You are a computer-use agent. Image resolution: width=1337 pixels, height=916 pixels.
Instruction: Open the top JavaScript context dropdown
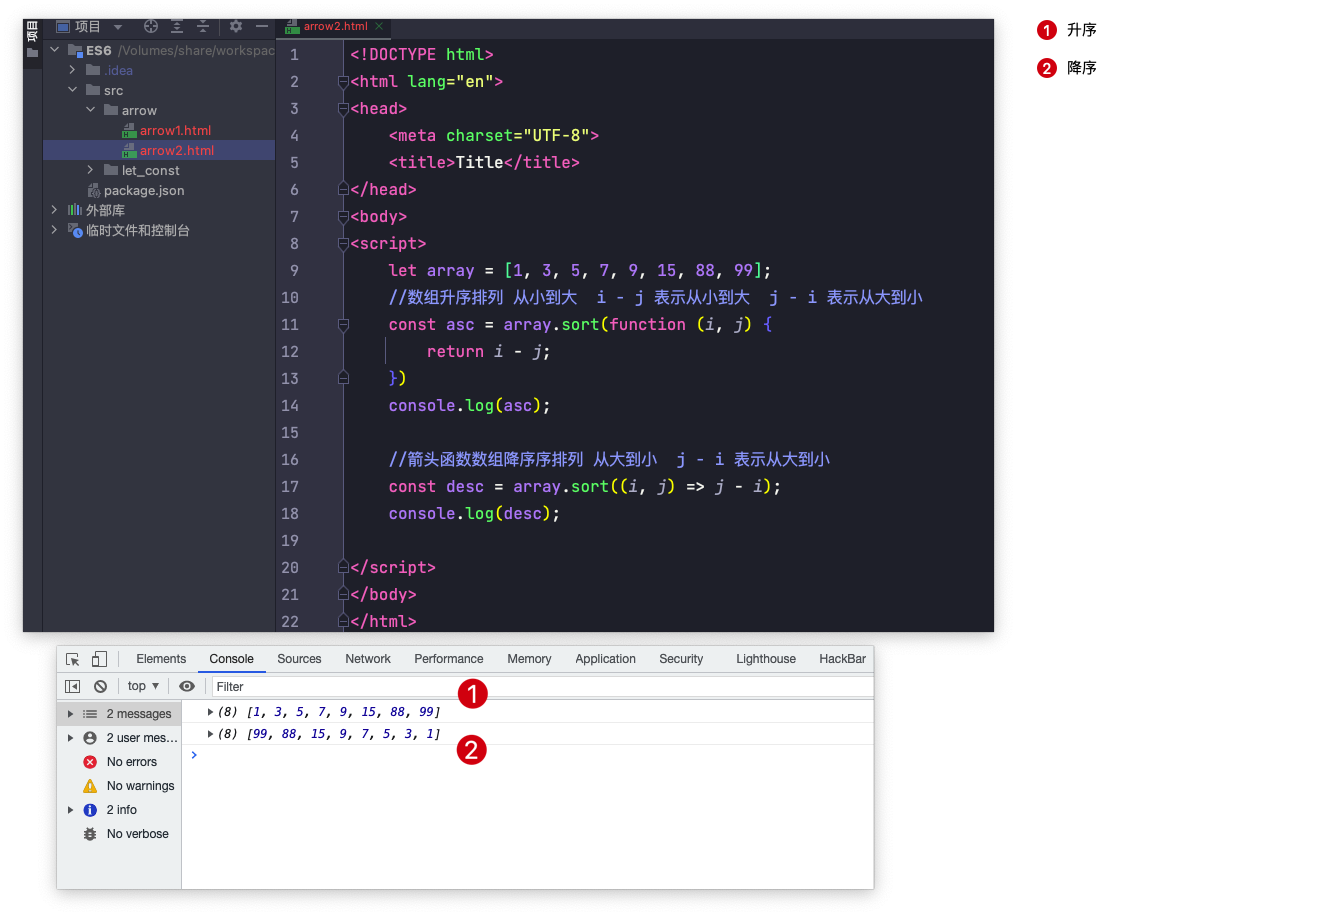coord(143,686)
